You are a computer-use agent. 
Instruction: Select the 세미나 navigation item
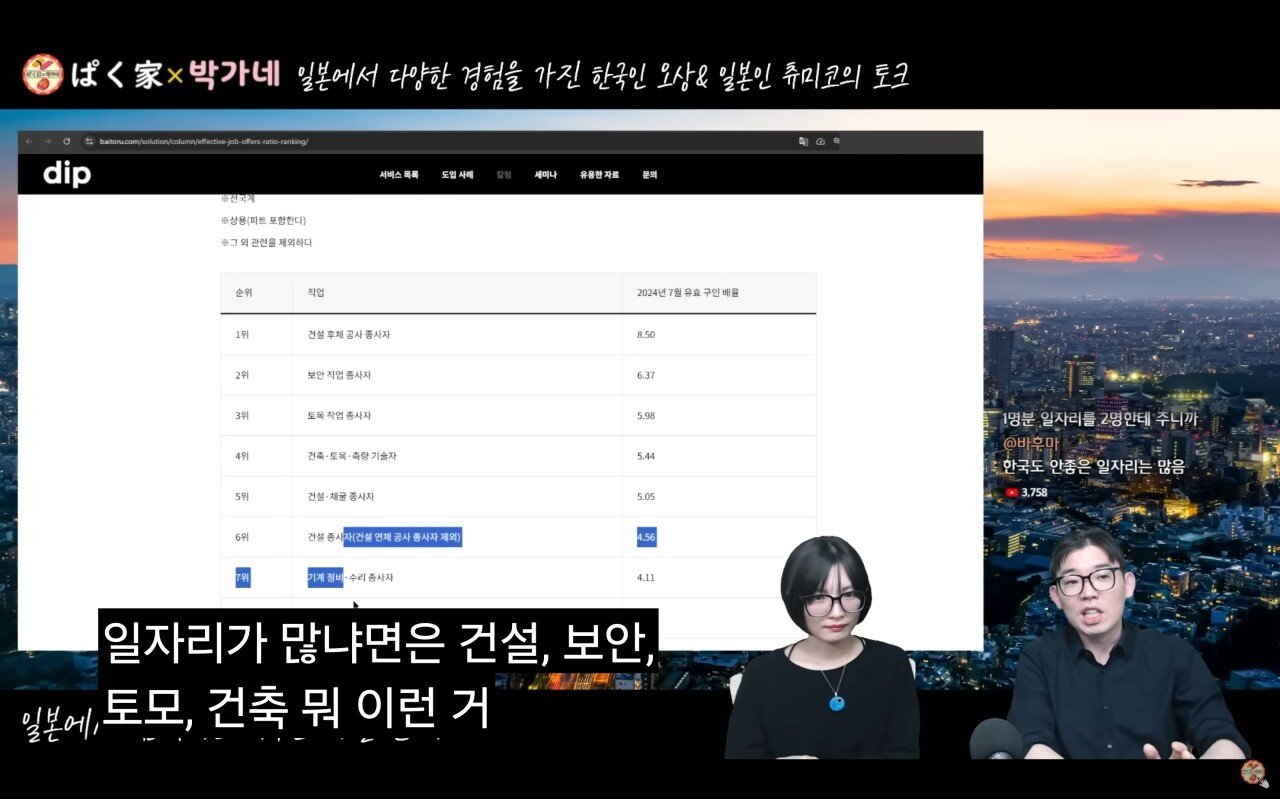(x=545, y=175)
